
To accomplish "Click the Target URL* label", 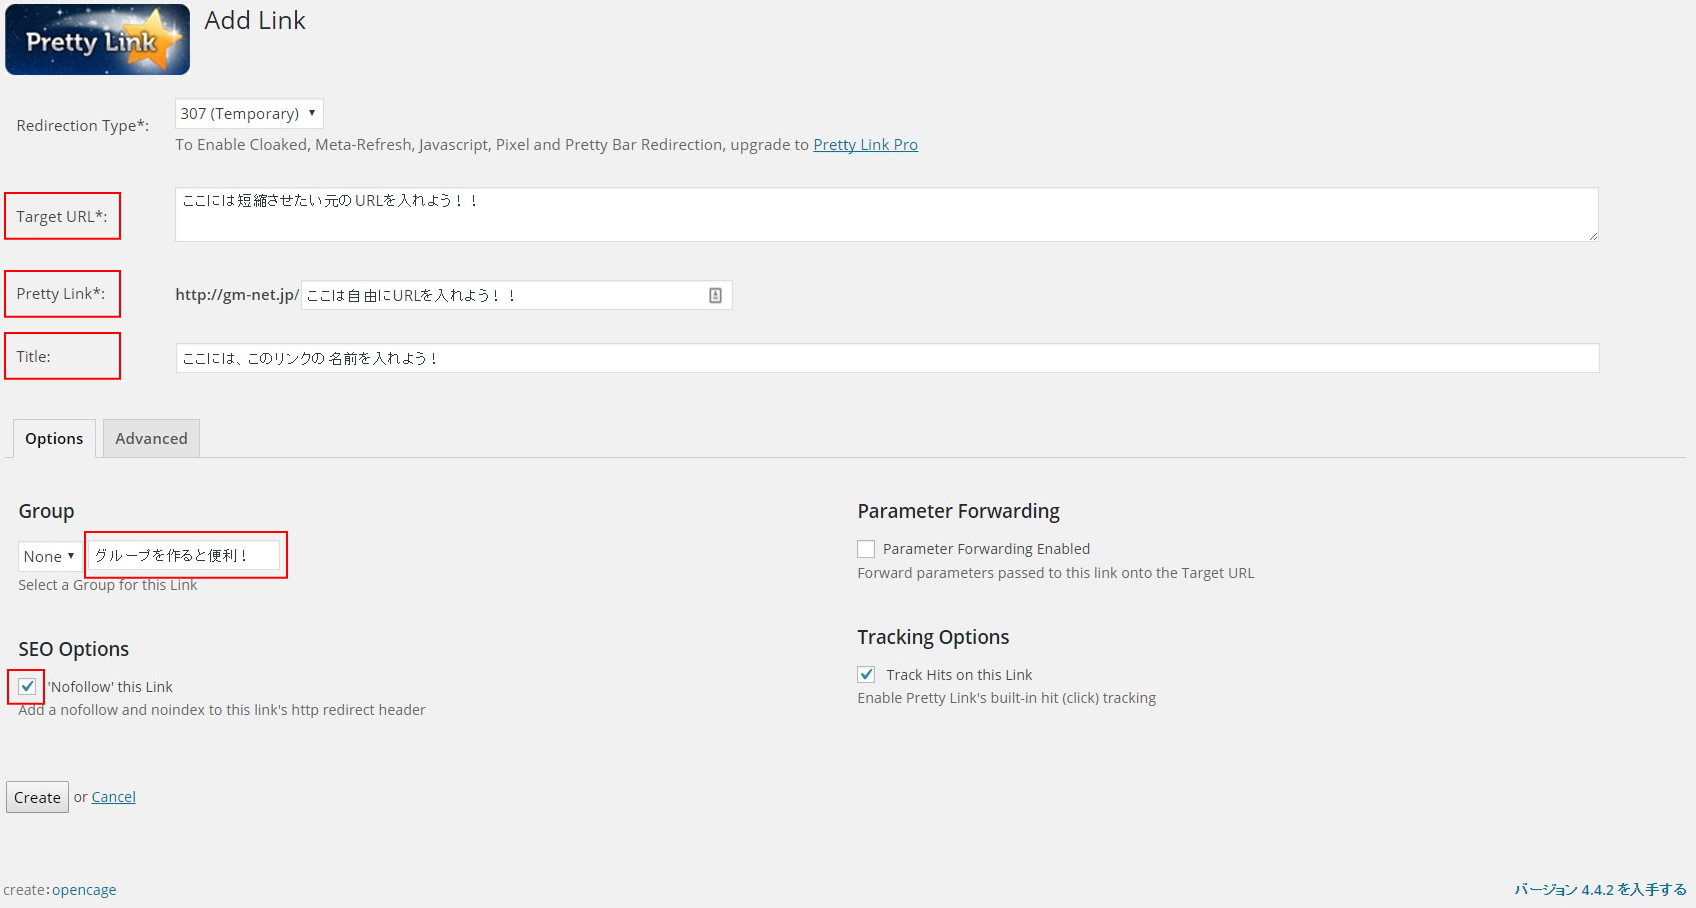I will click(x=62, y=217).
